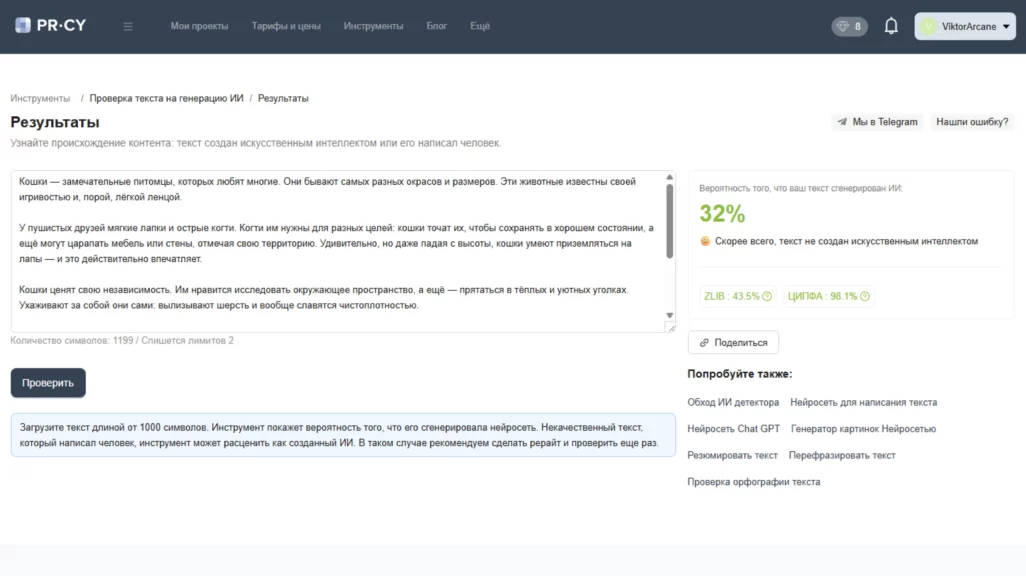Click the Инструменты breadcrumb link
The width and height of the screenshot is (1026, 576).
tap(40, 98)
